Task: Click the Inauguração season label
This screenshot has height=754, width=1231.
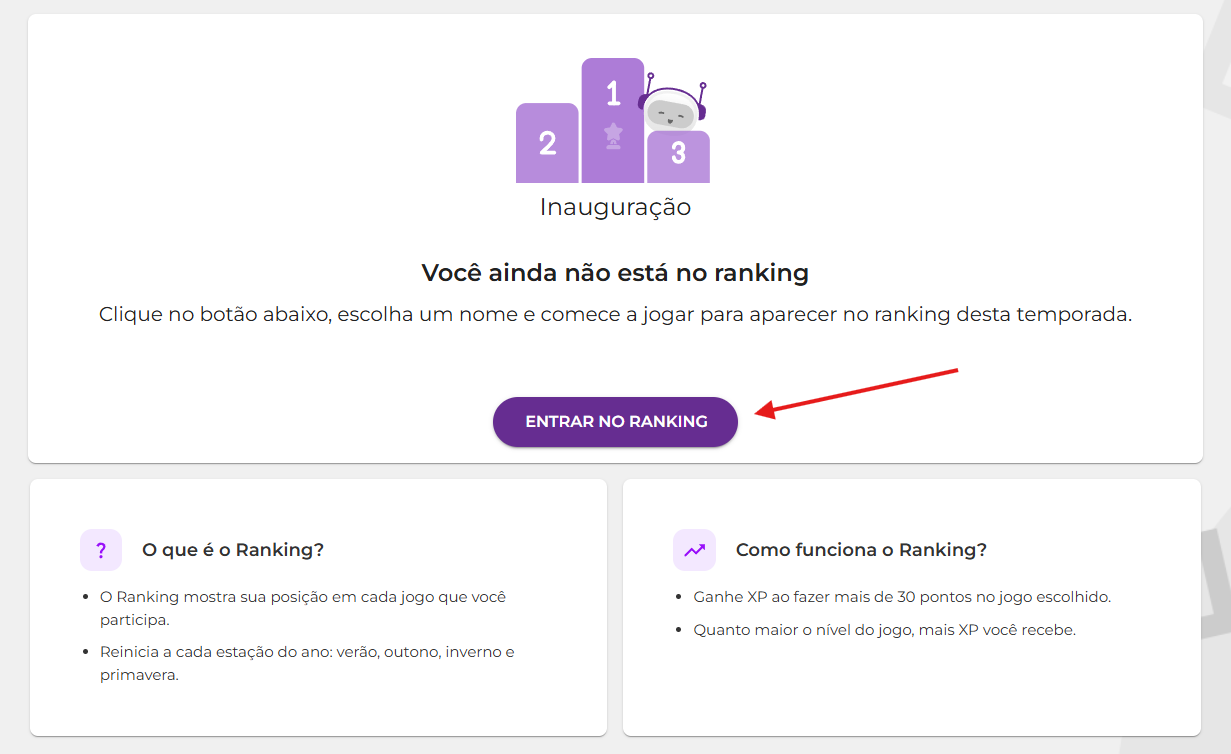Action: (615, 207)
